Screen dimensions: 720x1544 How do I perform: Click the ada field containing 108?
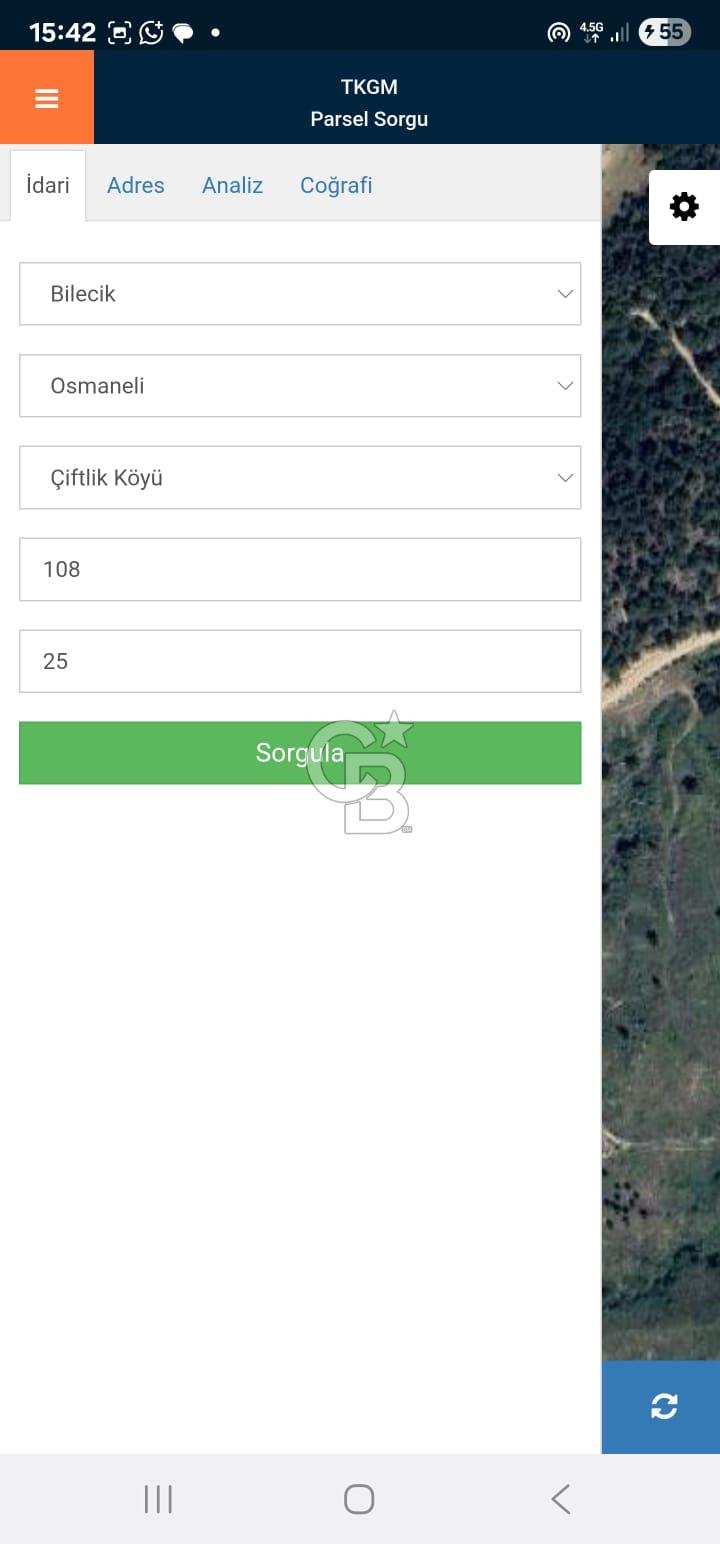coord(300,569)
